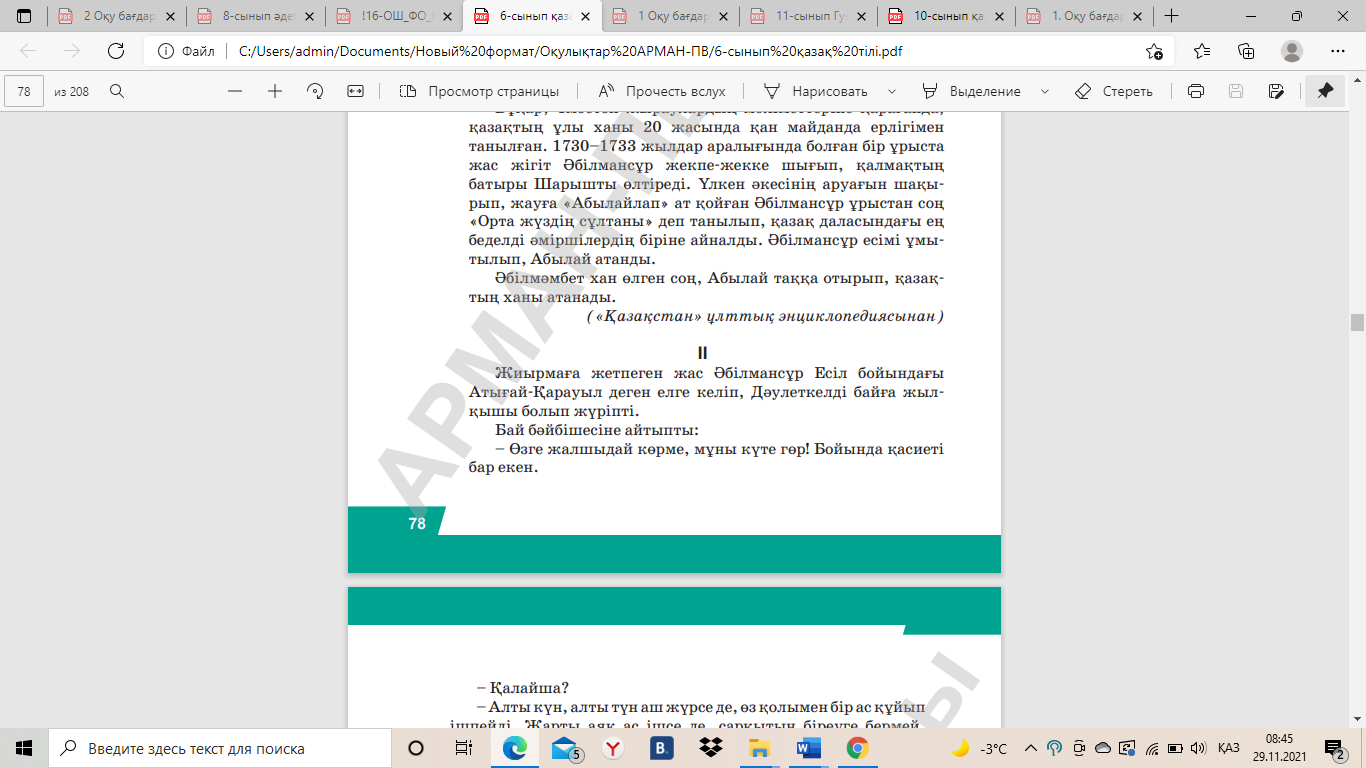View site information icon beside Файл

165,52
